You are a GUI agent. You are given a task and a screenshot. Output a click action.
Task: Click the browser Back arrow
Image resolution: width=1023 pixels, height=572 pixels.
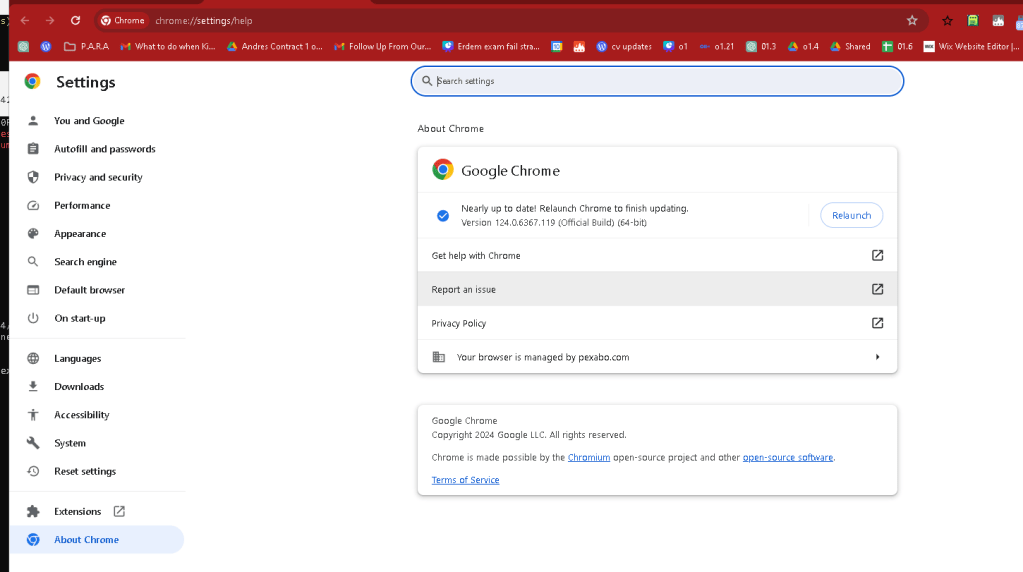[x=25, y=21]
